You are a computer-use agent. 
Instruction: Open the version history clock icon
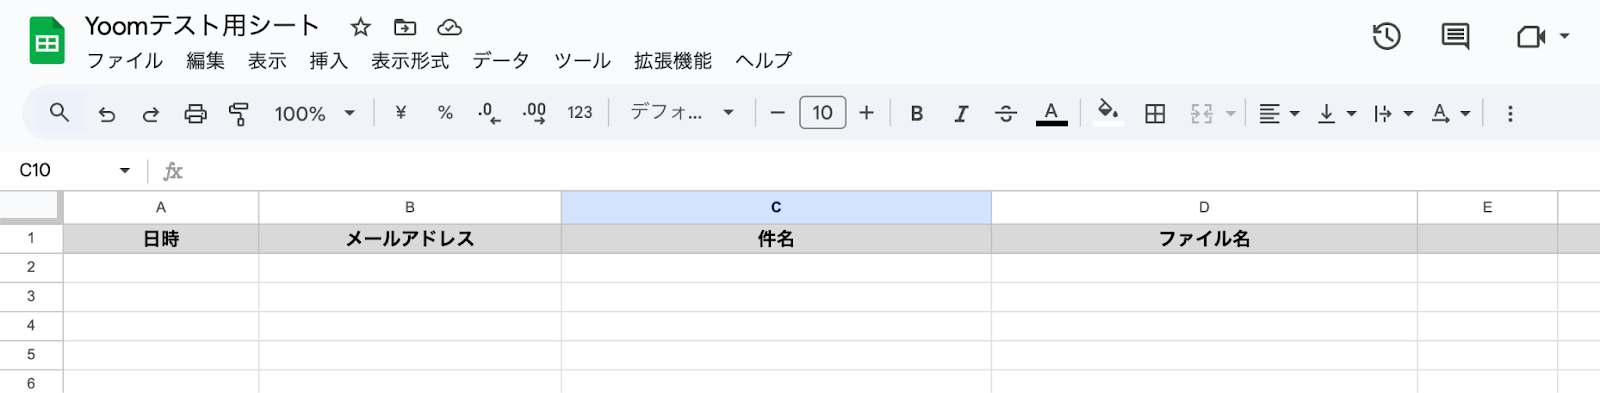(x=1386, y=37)
